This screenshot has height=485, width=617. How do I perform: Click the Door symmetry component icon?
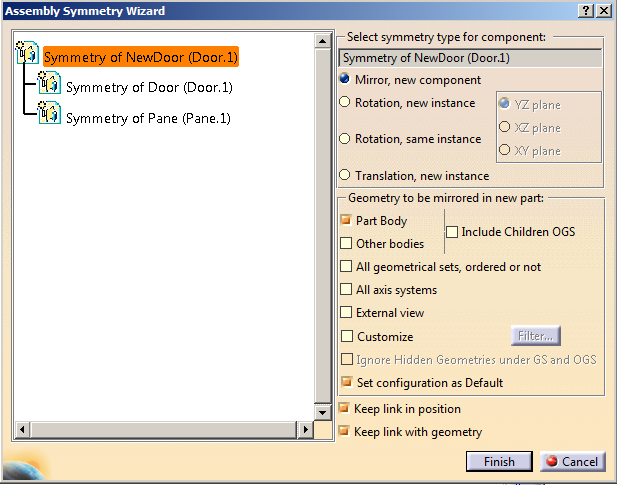click(49, 86)
